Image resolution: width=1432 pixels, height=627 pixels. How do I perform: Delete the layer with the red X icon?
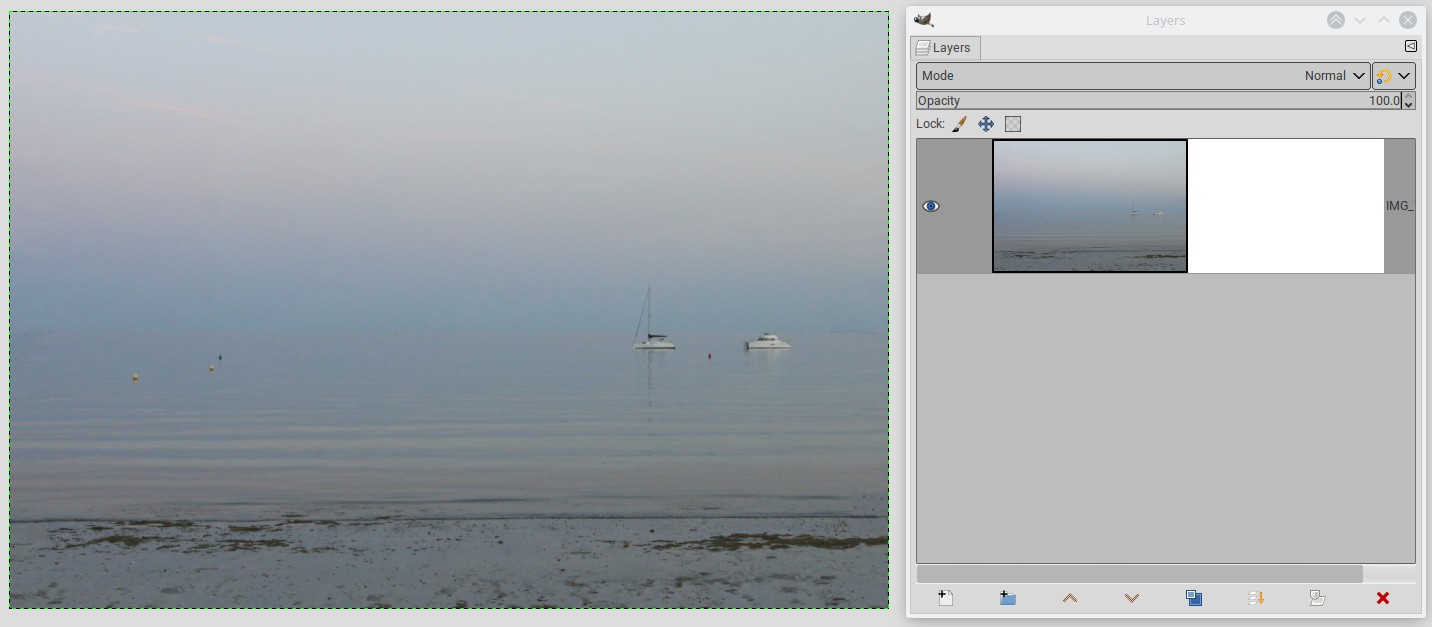1383,598
